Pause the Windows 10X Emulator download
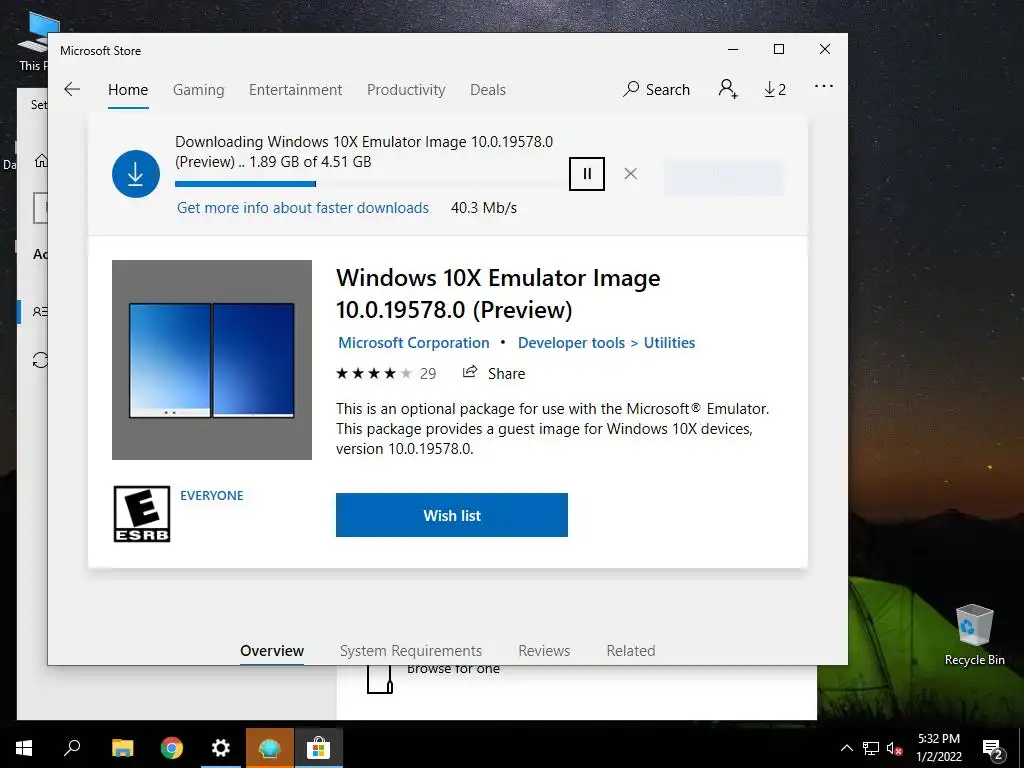 [586, 174]
